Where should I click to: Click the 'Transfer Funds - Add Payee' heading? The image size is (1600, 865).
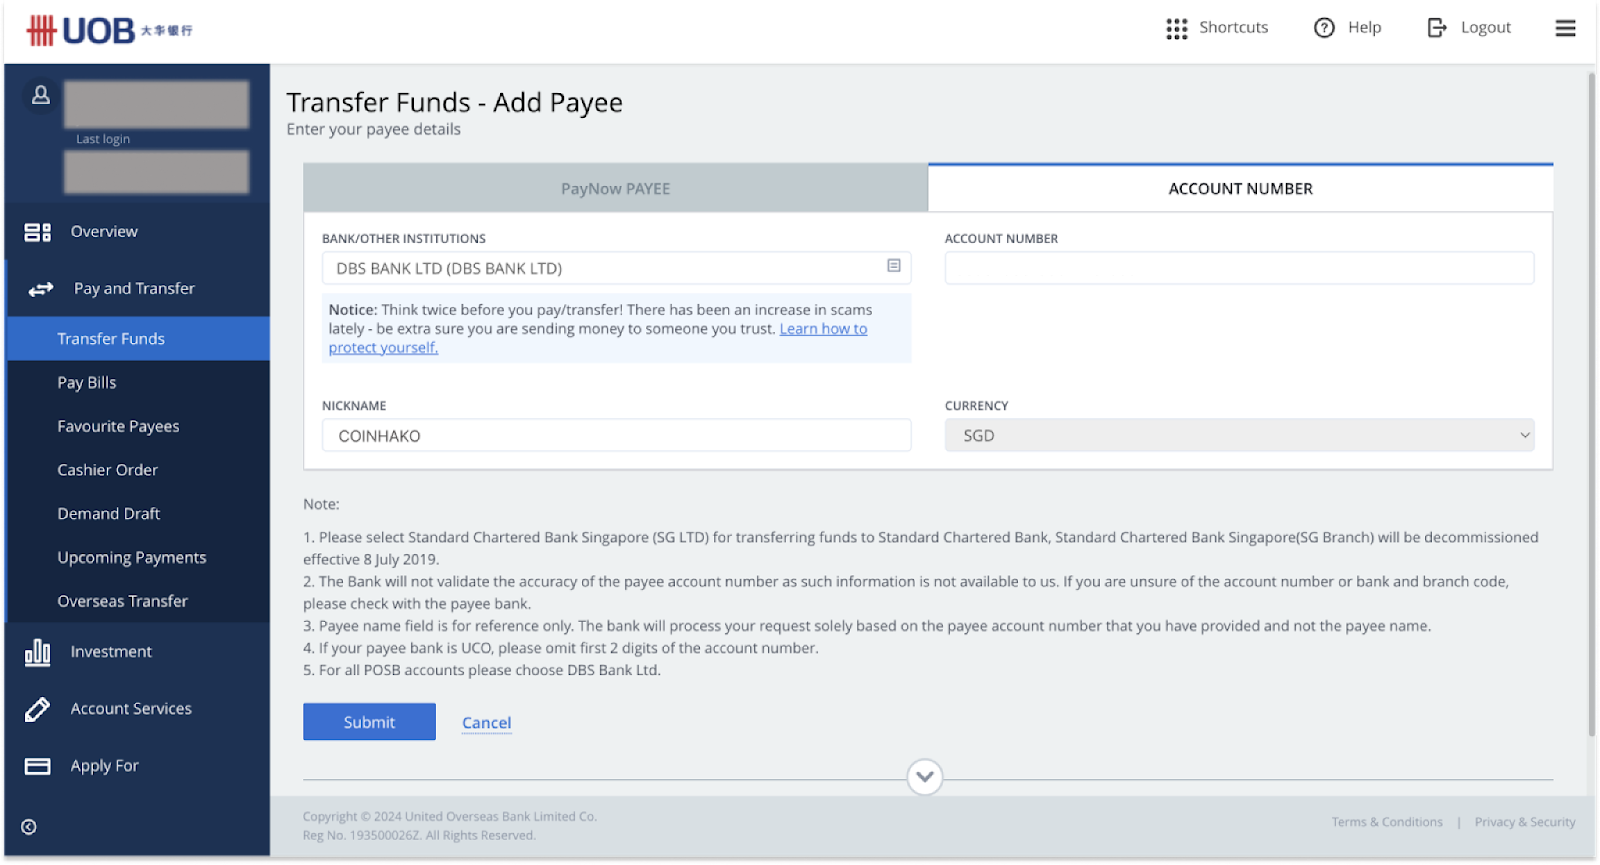coord(454,102)
